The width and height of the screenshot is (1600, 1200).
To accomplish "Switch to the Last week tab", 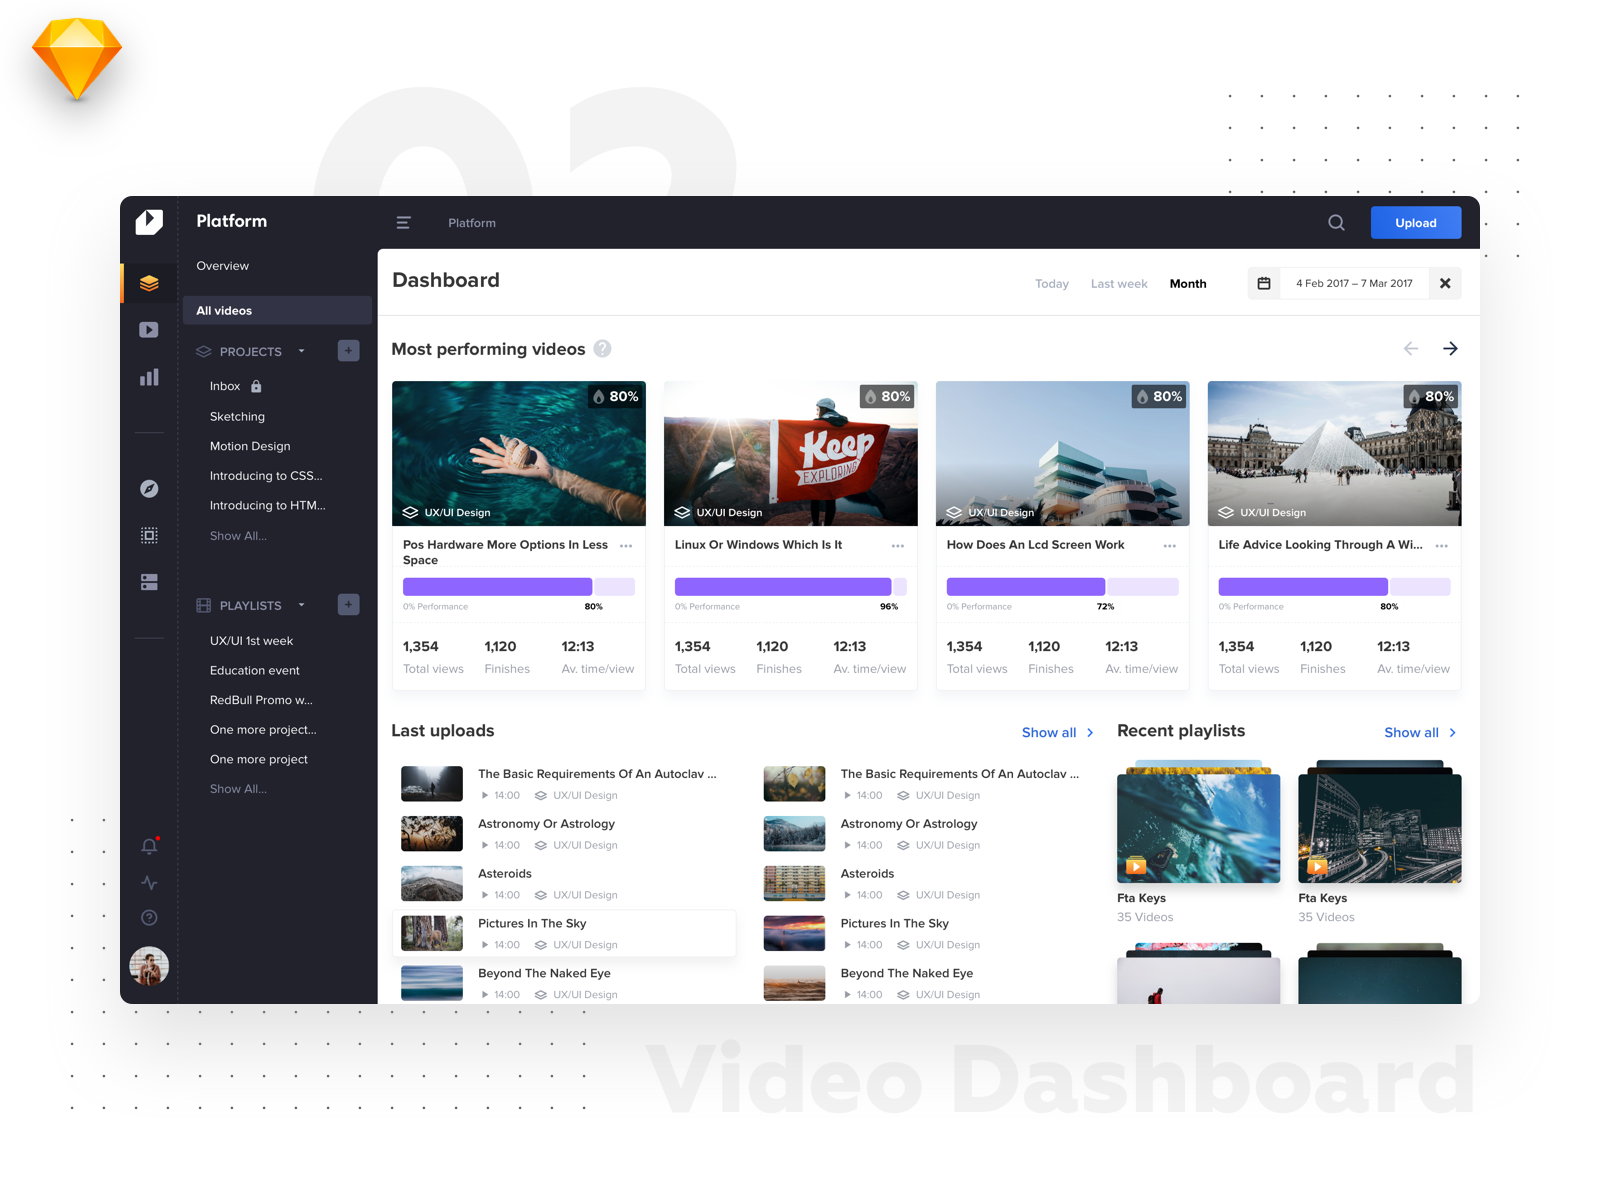I will point(1118,283).
